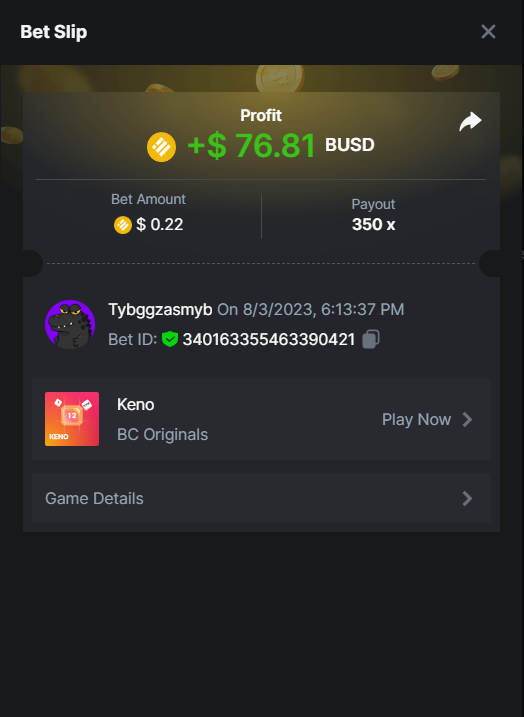Image resolution: width=524 pixels, height=717 pixels.
Task: Click the small BUSD coin by bet amount
Action: click(123, 225)
